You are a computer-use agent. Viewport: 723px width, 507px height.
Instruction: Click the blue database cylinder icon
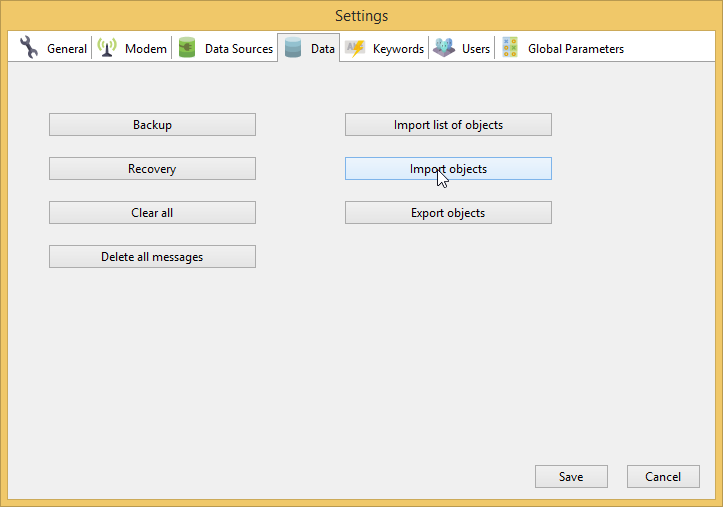click(x=293, y=47)
